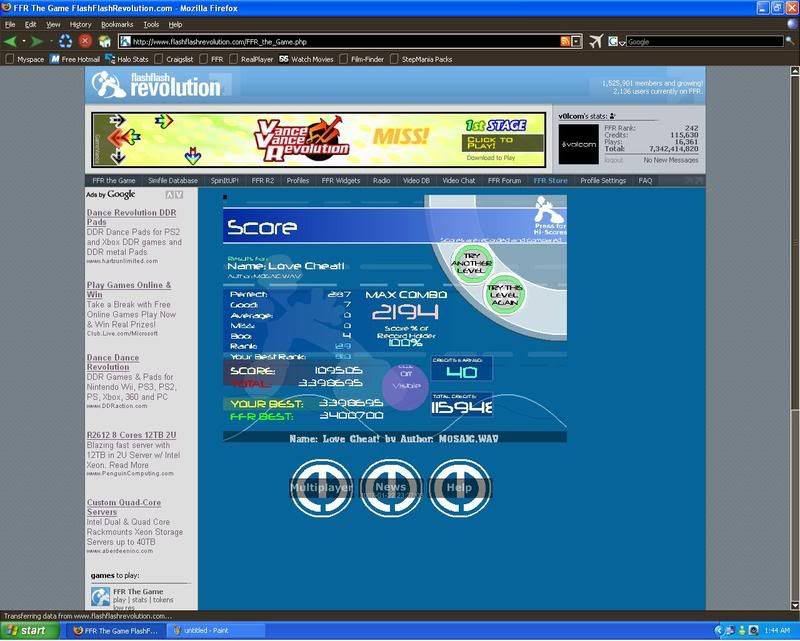Open FFR the Game nav tab
Screen dimensions: 800x641
[x=114, y=181]
